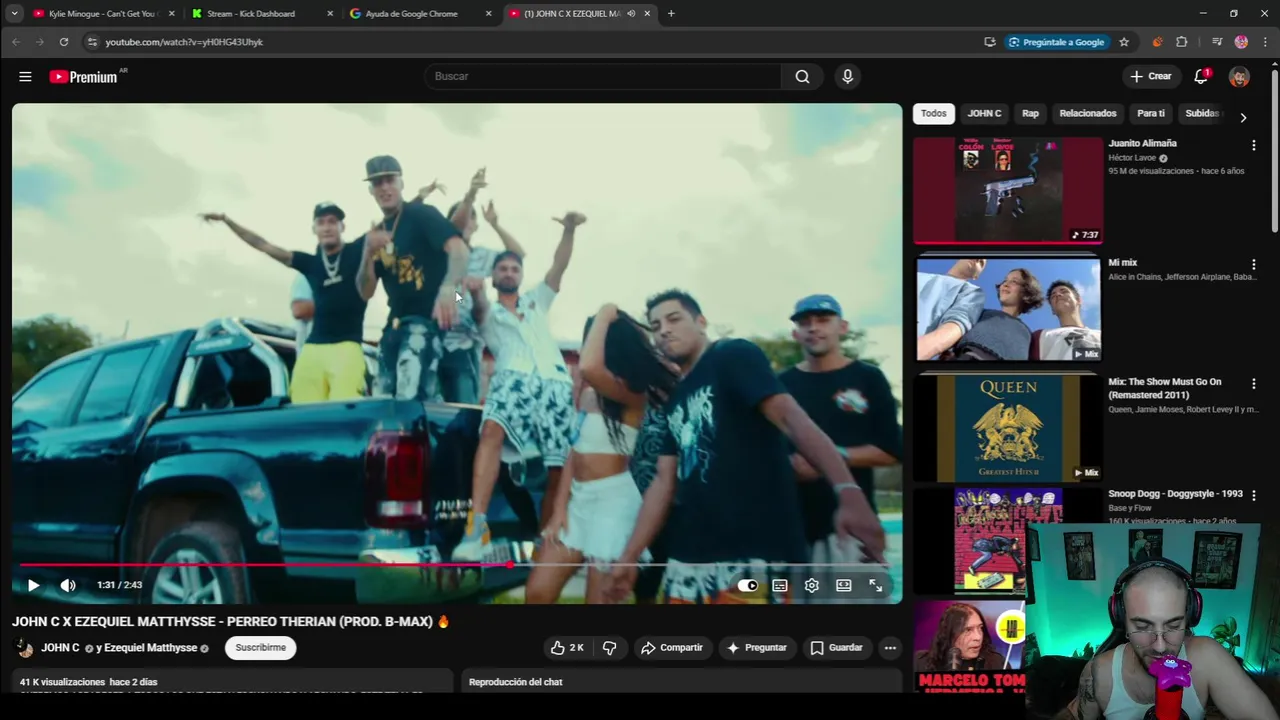Select the Rap filter chip
Screen dimensions: 1280x720
pyautogui.click(x=1030, y=113)
